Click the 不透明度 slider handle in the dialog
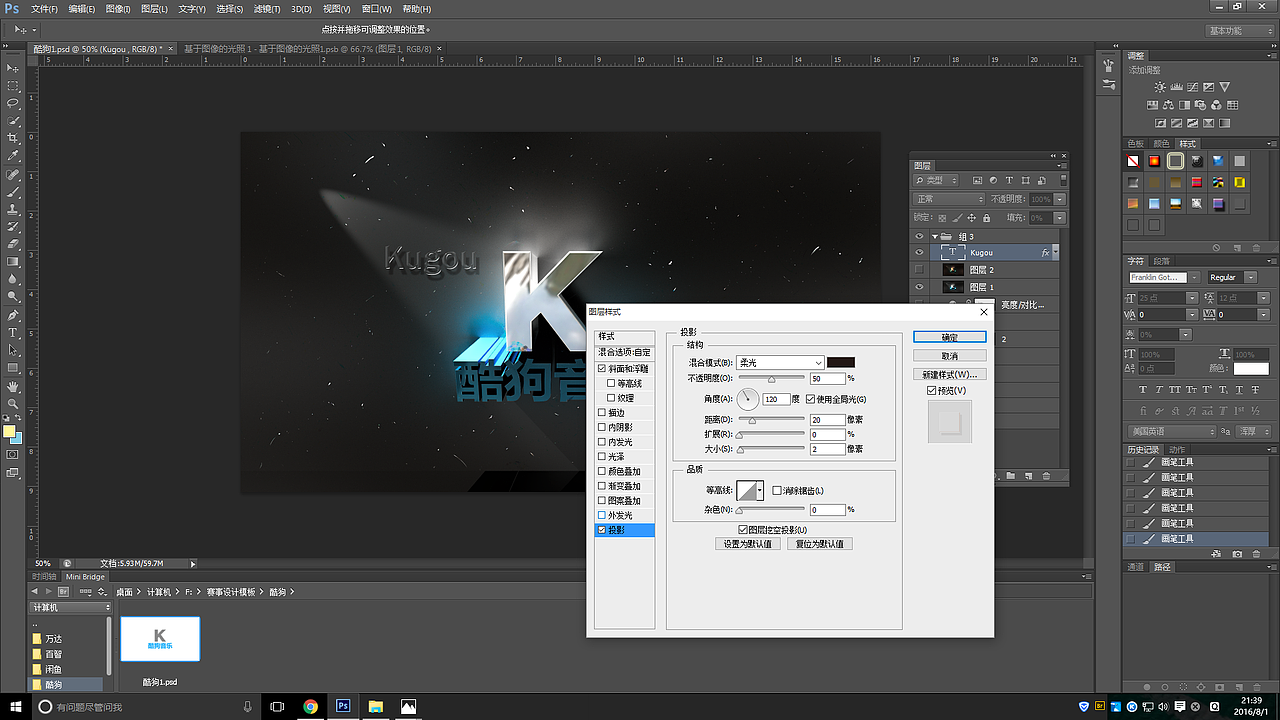 (771, 380)
